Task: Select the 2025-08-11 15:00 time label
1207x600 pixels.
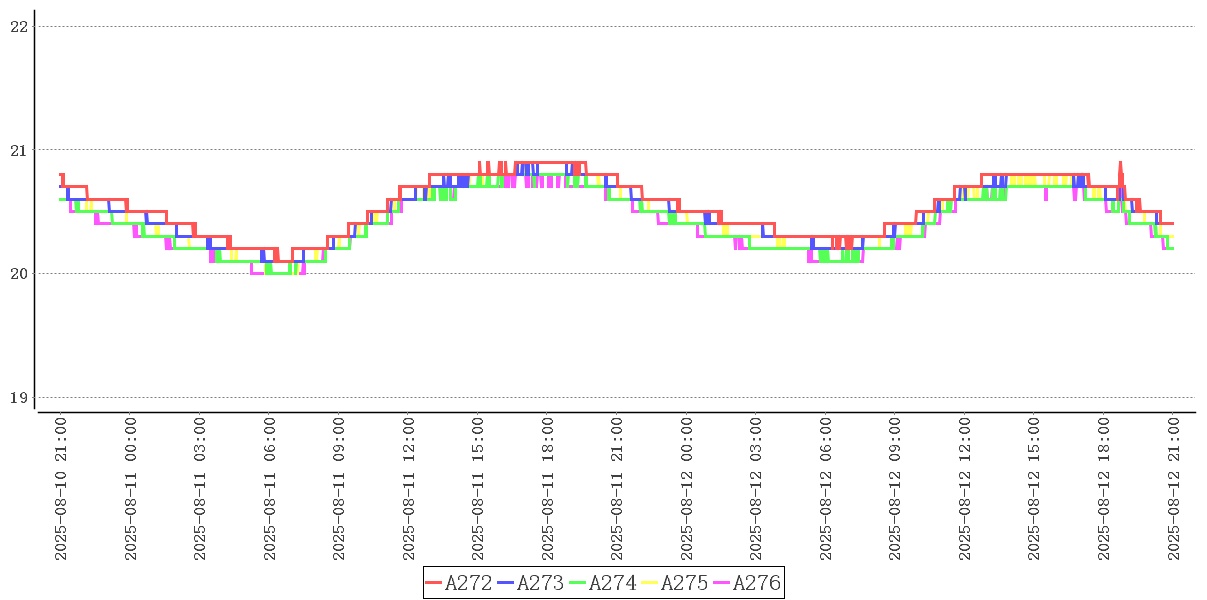Action: point(478,489)
